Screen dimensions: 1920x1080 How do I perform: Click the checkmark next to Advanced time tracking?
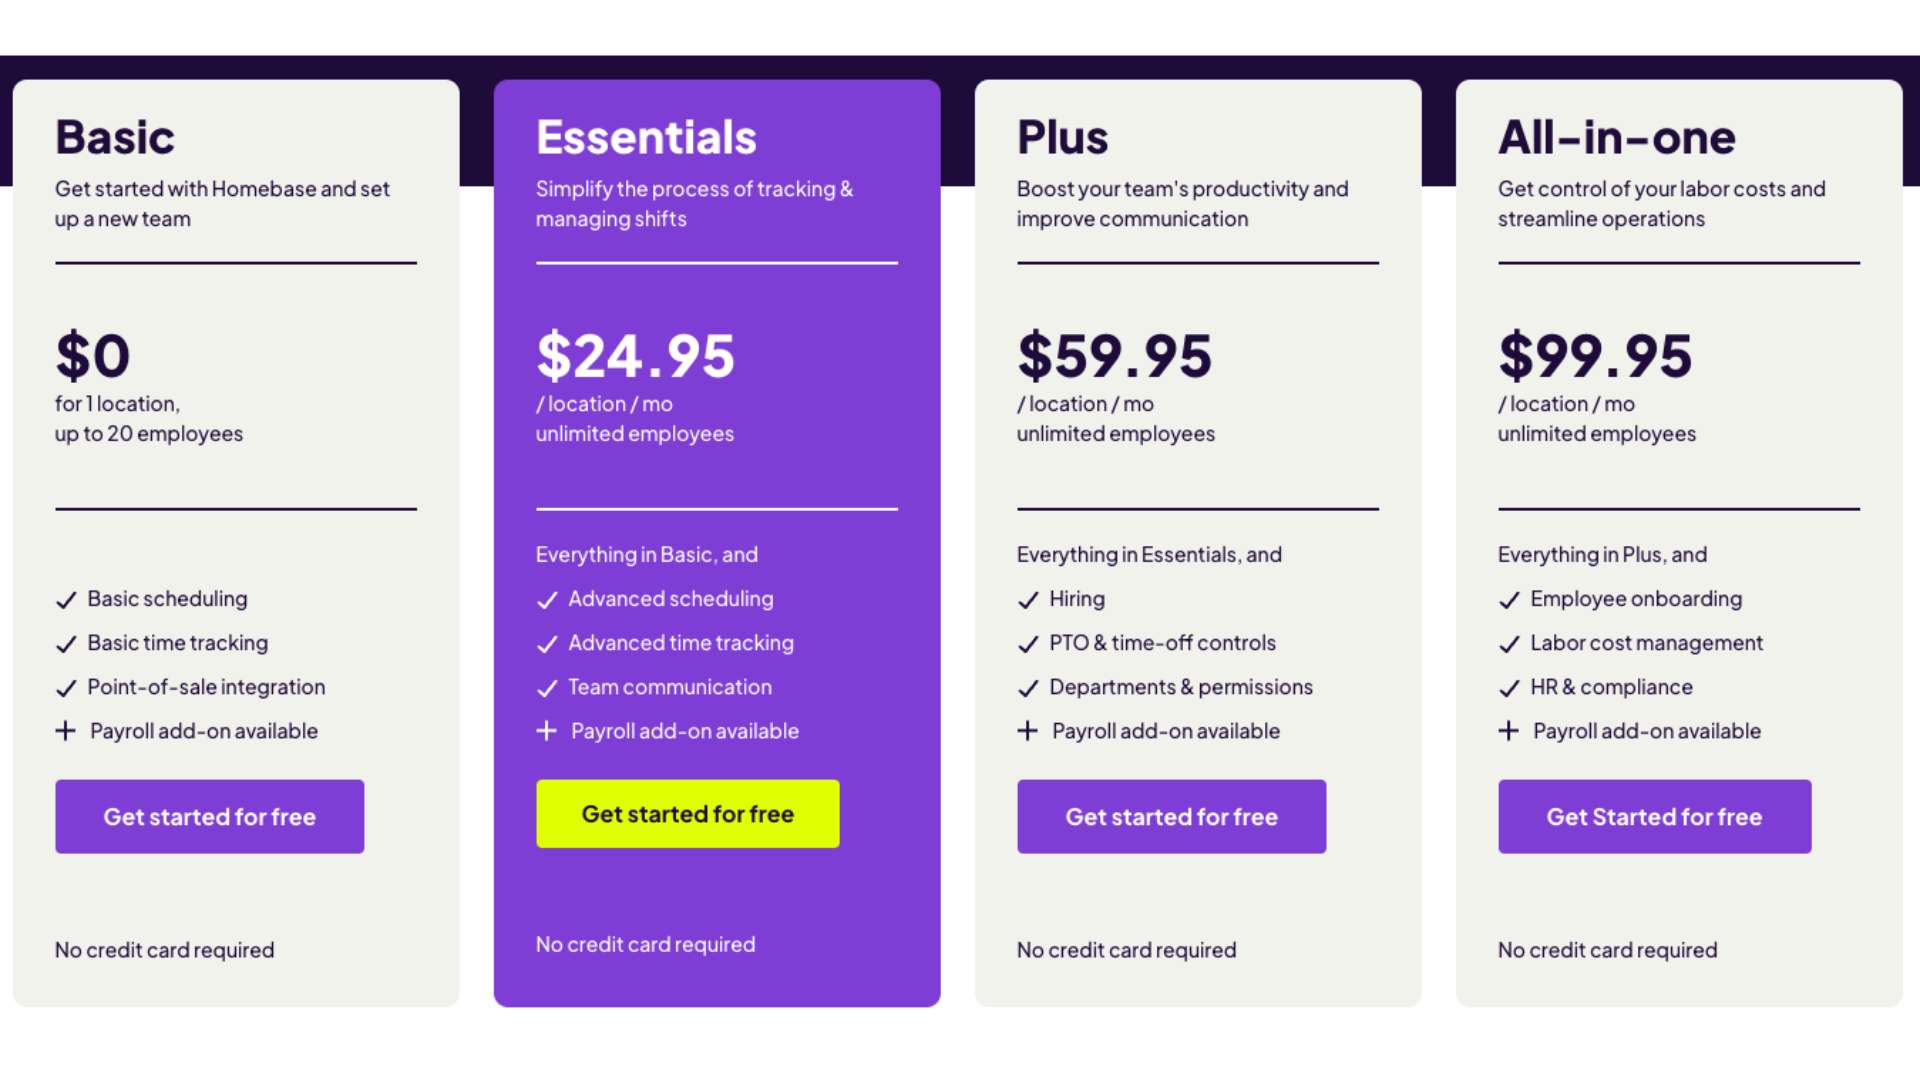pos(547,644)
